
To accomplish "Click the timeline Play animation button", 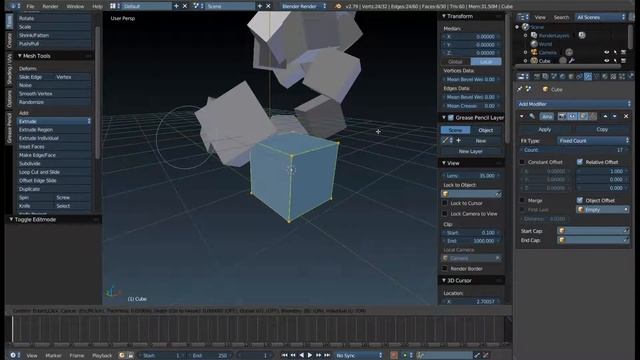I will click(310, 356).
